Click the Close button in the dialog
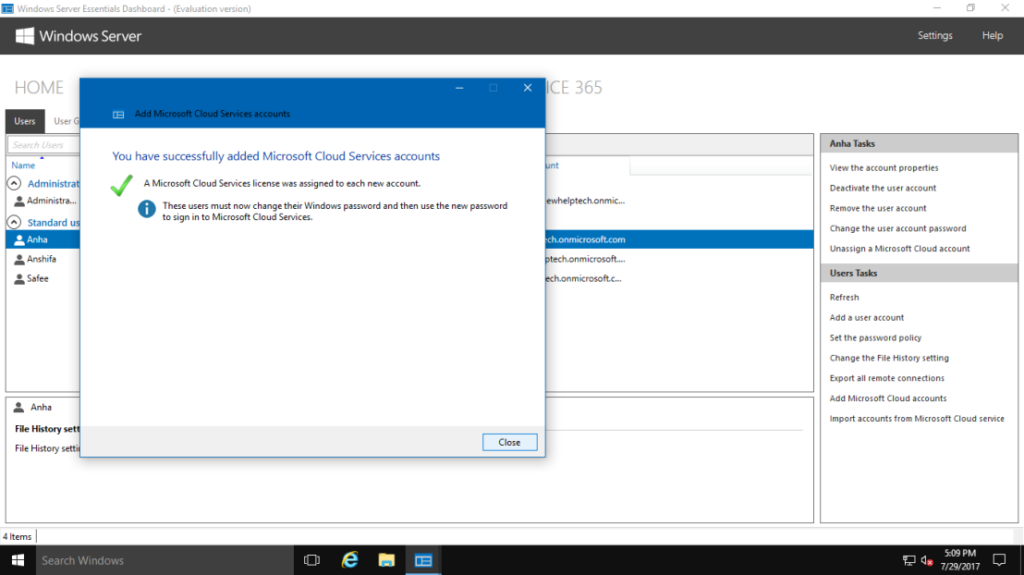This screenshot has width=1024, height=575. point(509,442)
